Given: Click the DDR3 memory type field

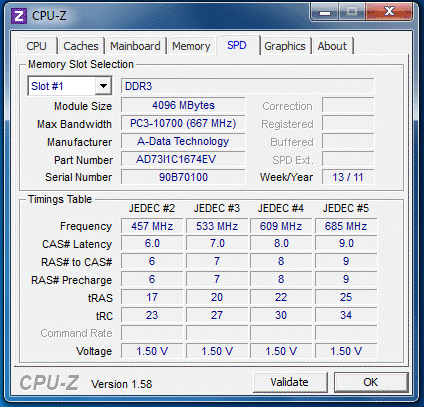Looking at the screenshot, I should pos(247,86).
